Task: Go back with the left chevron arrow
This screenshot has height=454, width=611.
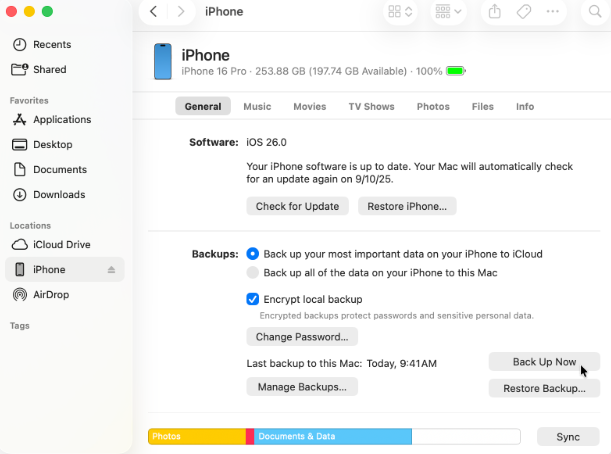Action: point(154,12)
